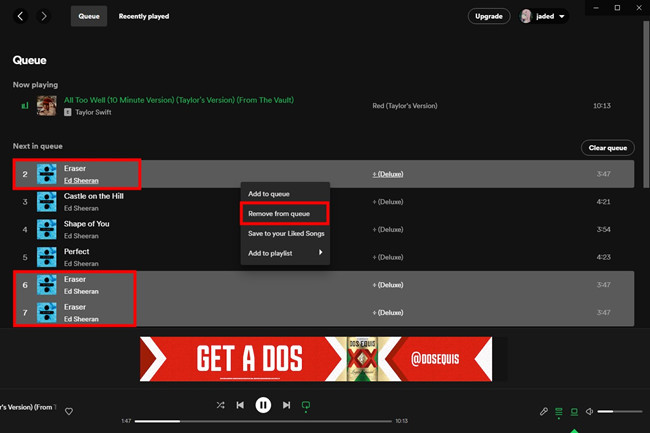Skip to the previous track

[240, 405]
